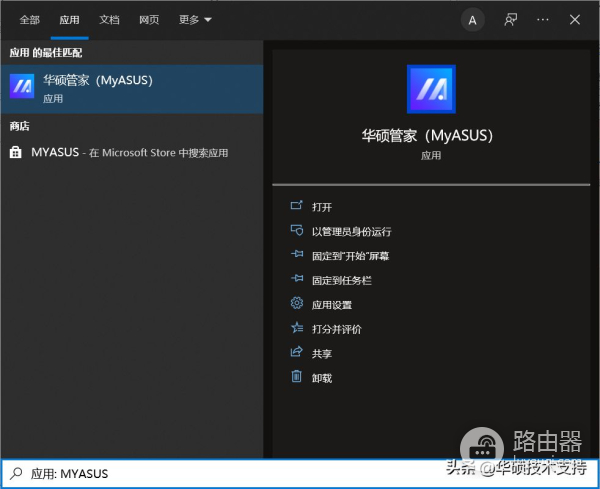Click the open-app icon beside 打开
This screenshot has height=489, width=600.
click(297, 206)
